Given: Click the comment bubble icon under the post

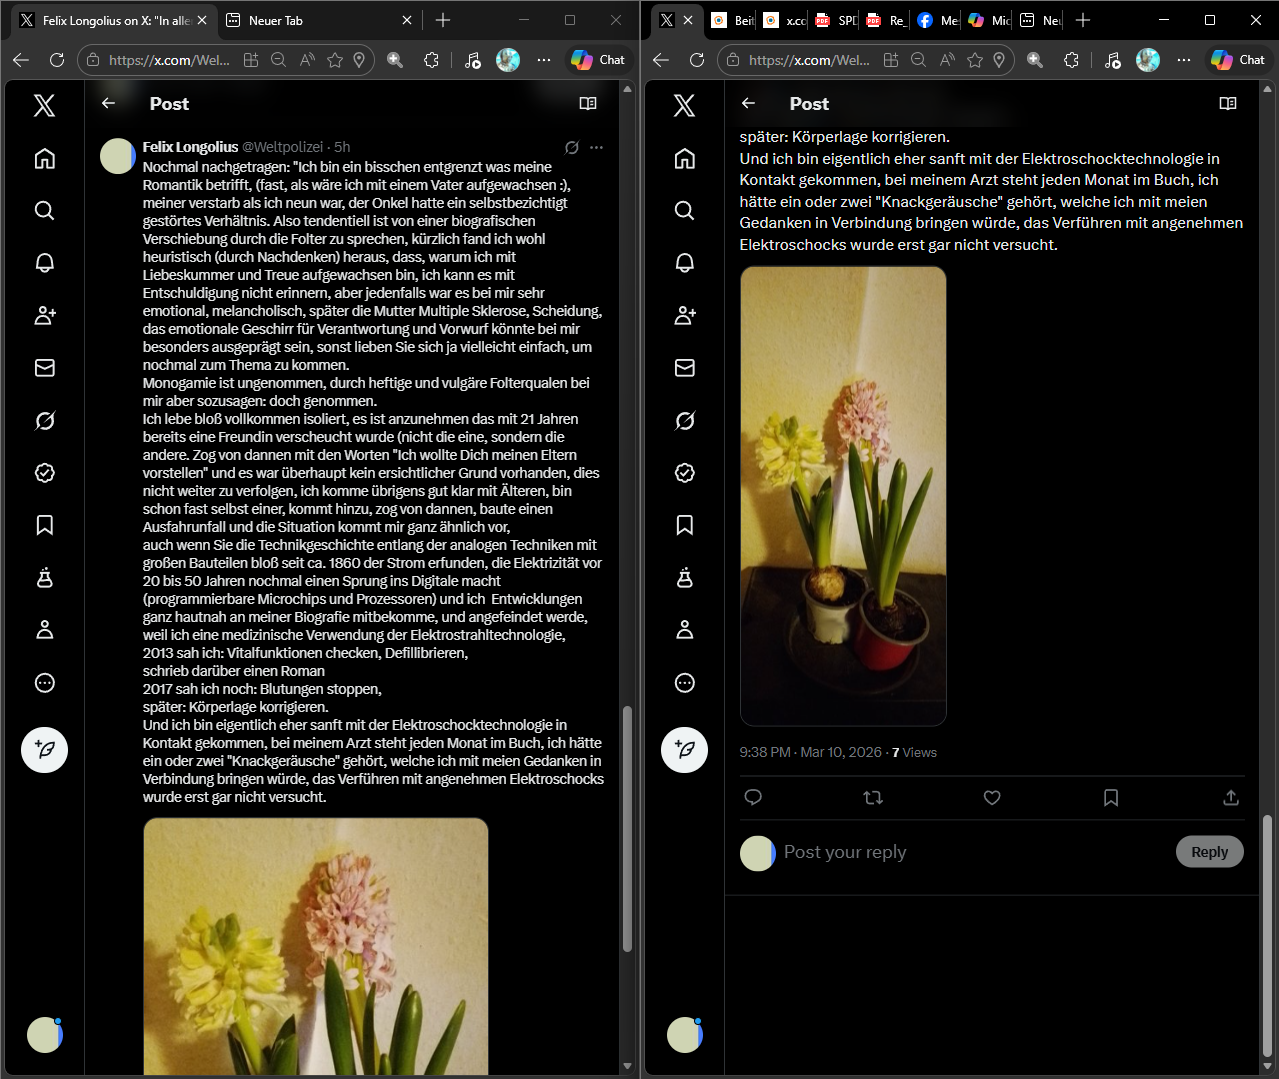Looking at the screenshot, I should (754, 798).
